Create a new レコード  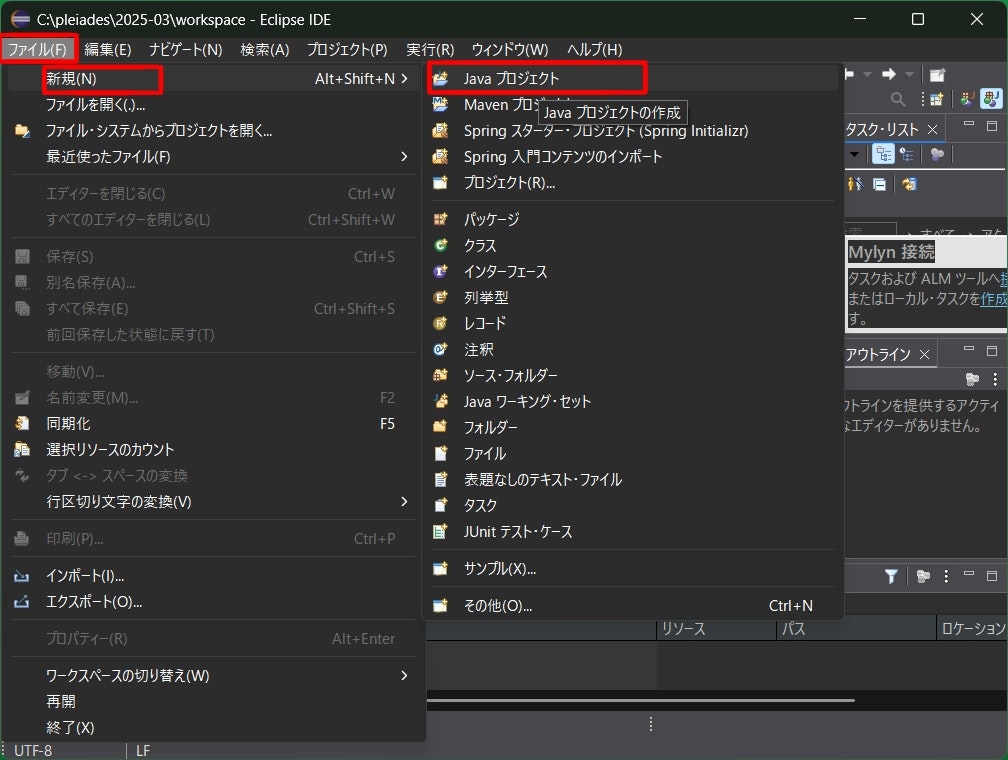click(x=633, y=323)
